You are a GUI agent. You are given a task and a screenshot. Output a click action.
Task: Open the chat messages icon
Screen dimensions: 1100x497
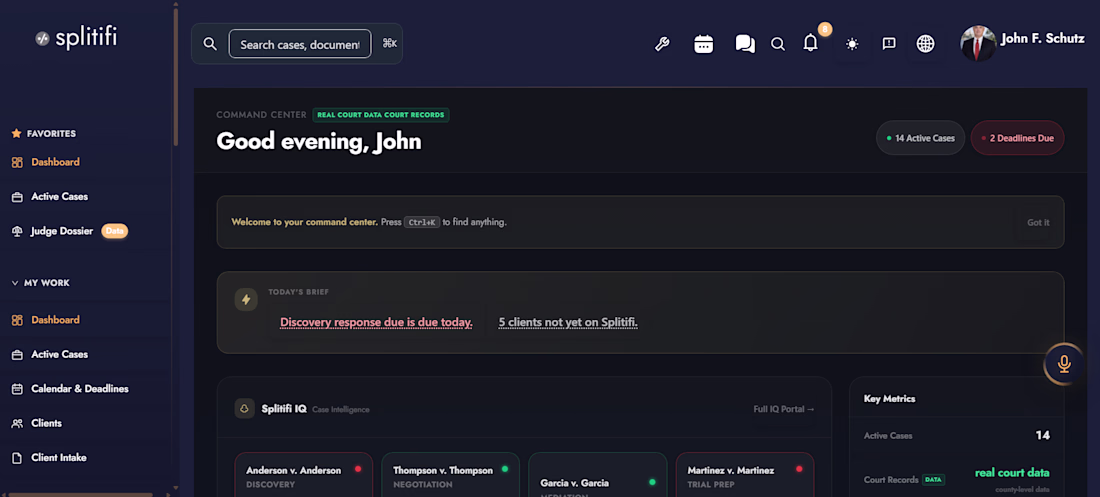745,44
